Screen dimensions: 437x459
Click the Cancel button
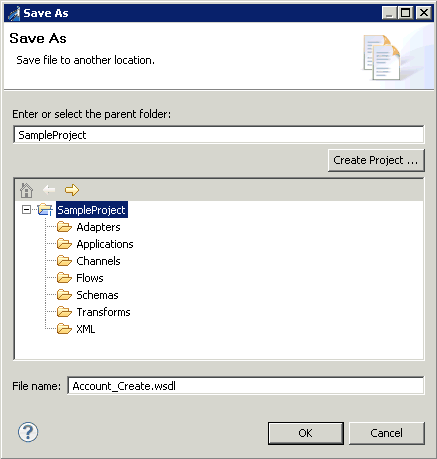(x=387, y=433)
